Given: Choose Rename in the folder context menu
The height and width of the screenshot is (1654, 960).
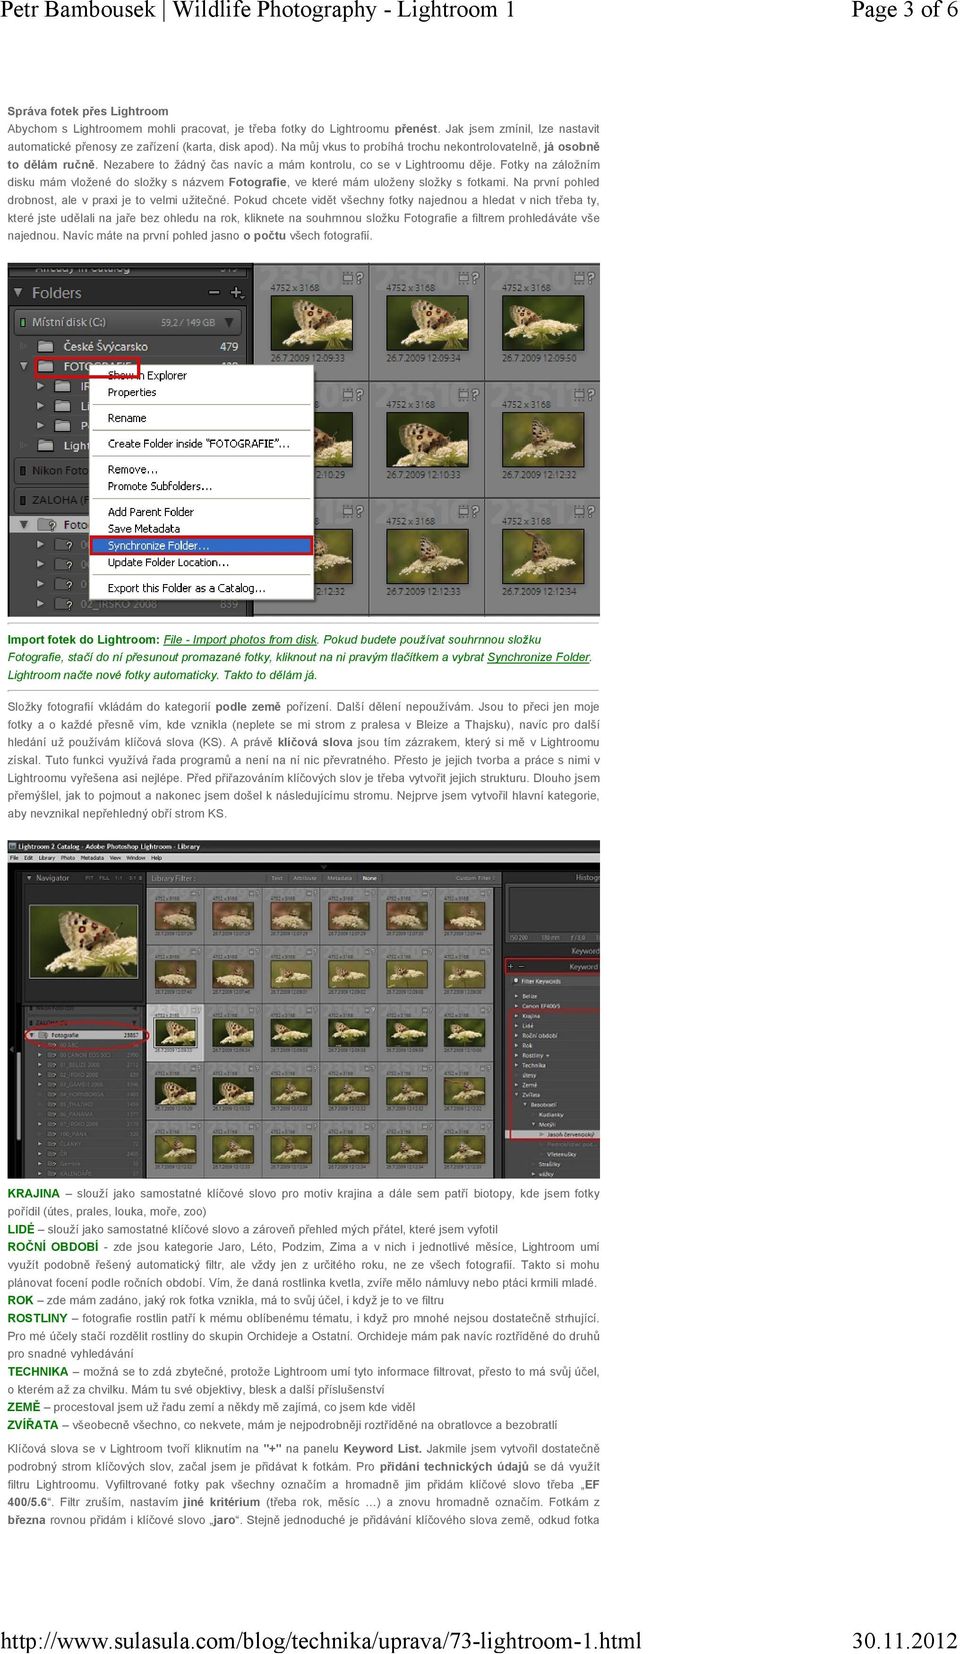Looking at the screenshot, I should (127, 418).
